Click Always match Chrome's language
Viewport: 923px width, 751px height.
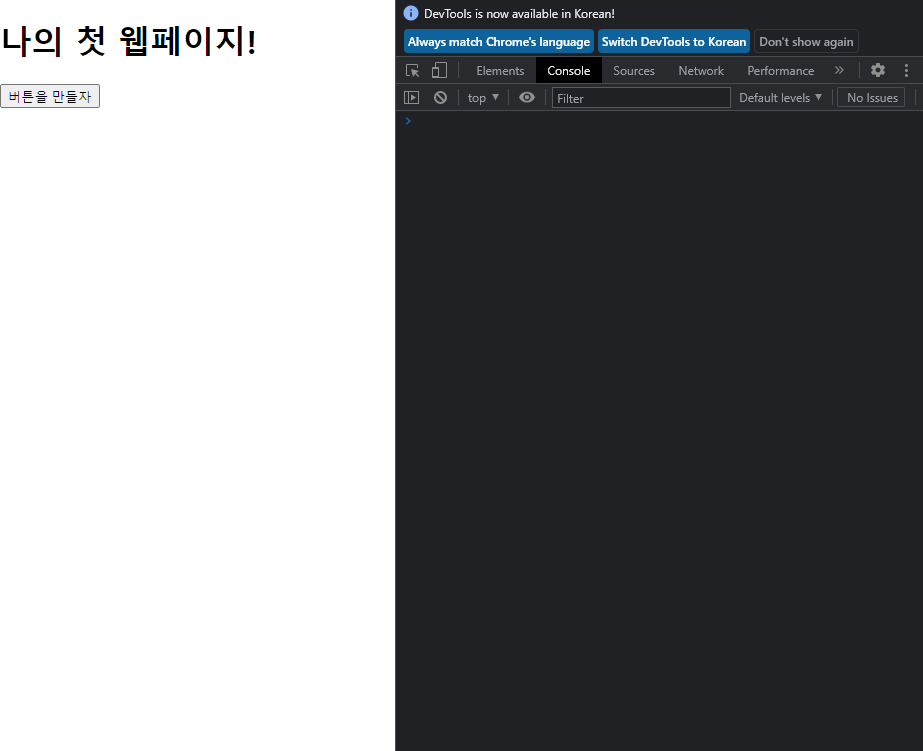point(499,42)
